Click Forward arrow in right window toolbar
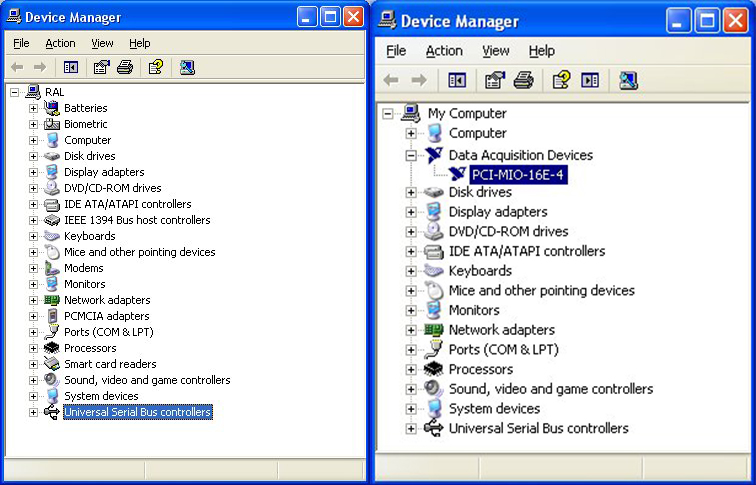 pos(418,80)
